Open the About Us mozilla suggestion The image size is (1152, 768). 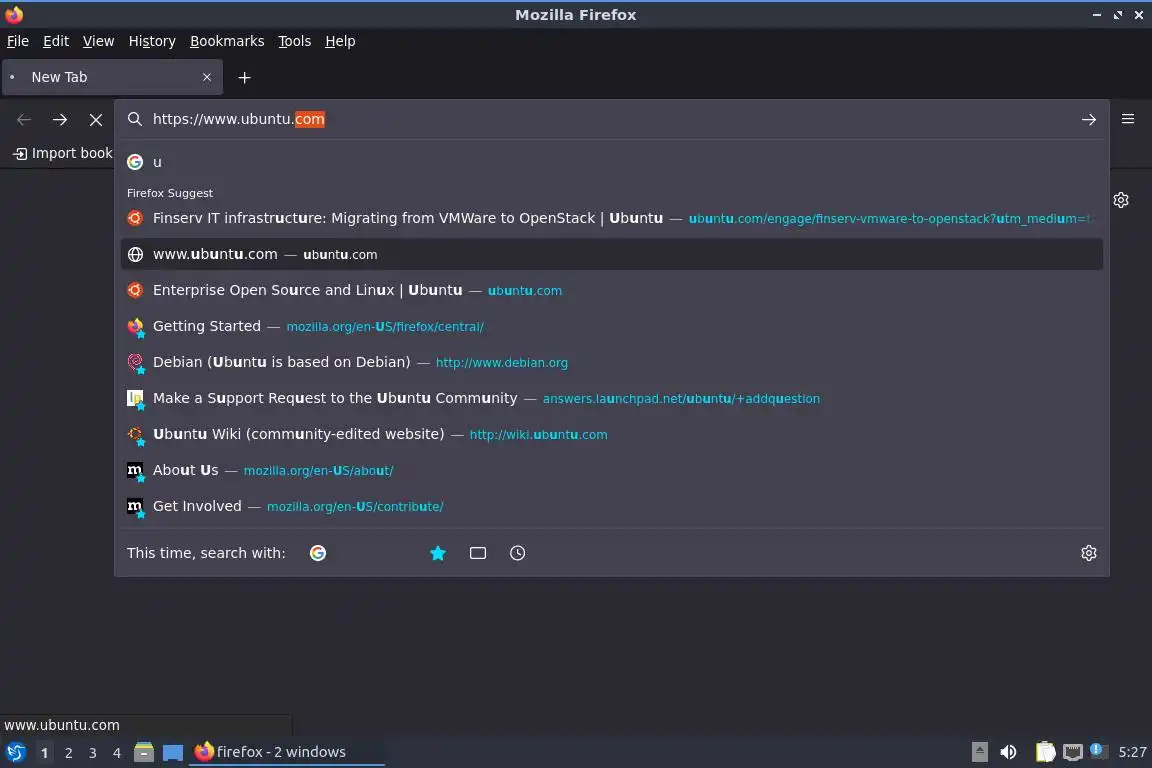point(611,470)
